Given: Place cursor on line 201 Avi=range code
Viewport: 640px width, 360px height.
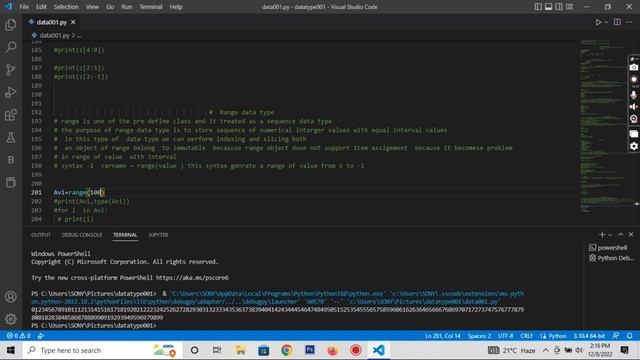Looking at the screenshot, I should 79,192.
